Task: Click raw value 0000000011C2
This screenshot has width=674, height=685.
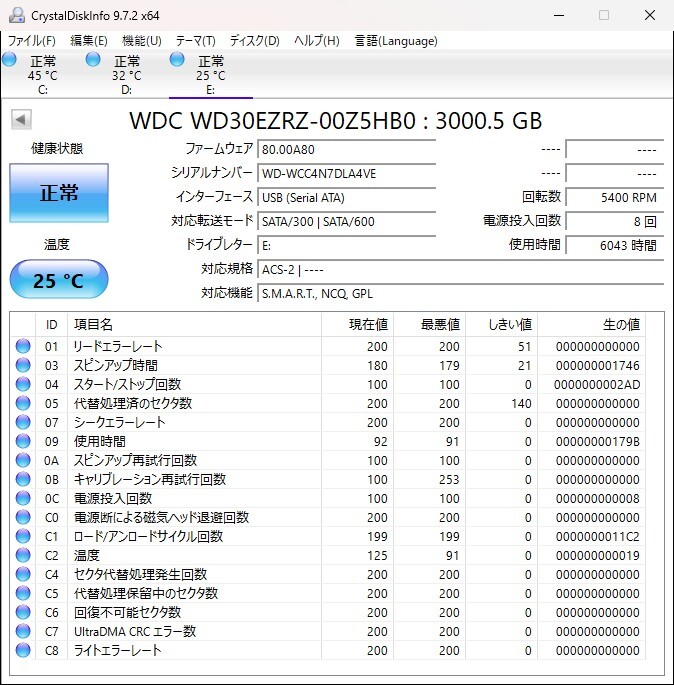Action: coord(597,536)
